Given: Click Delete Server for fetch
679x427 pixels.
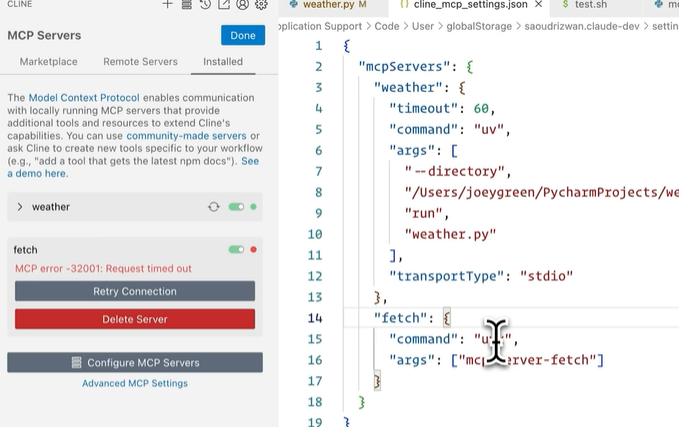Looking at the screenshot, I should (135, 319).
